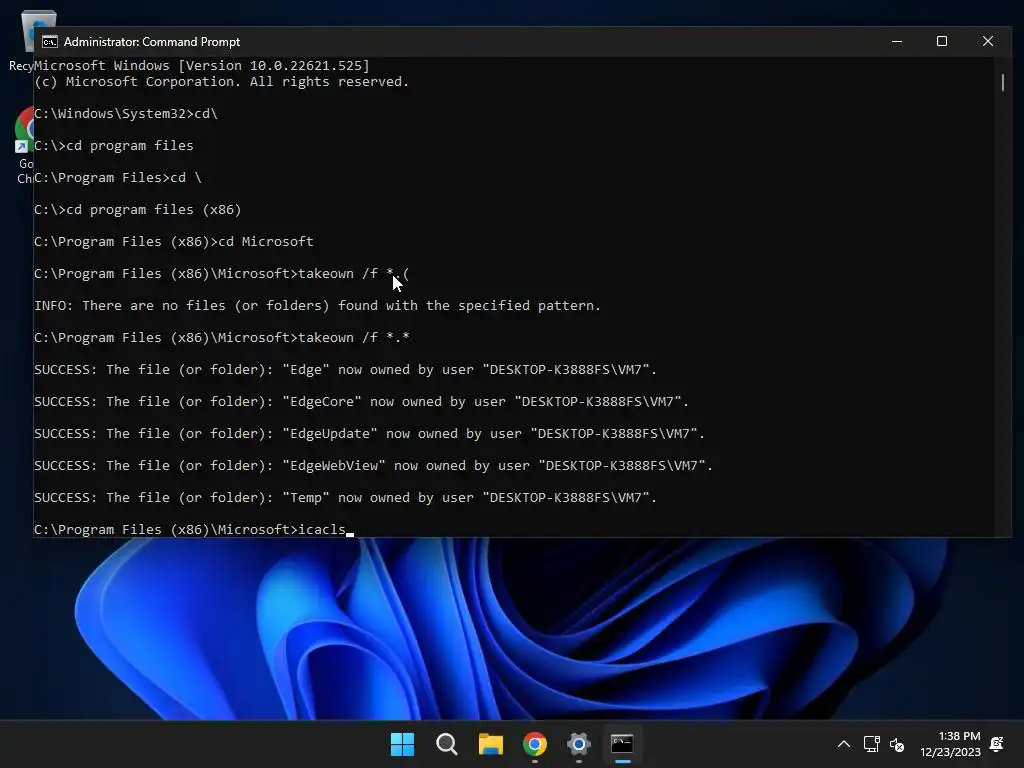Click the 'Administrator: Command Prompt' title text

click(x=152, y=42)
